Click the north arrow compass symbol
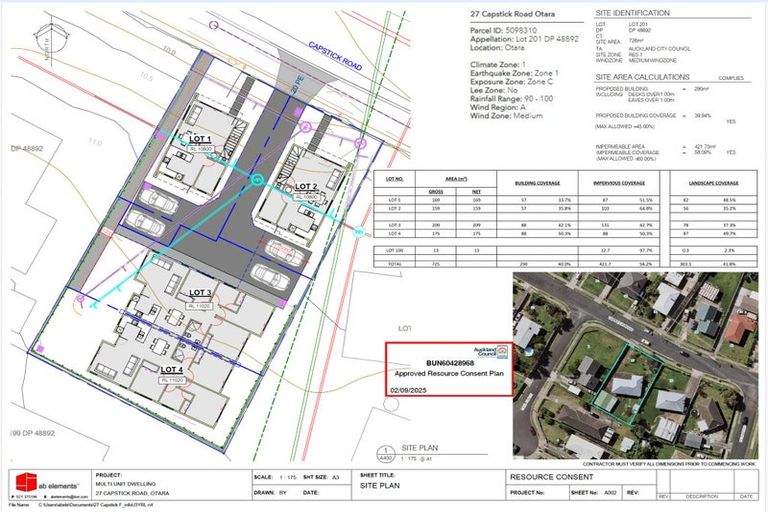 click(x=50, y=39)
